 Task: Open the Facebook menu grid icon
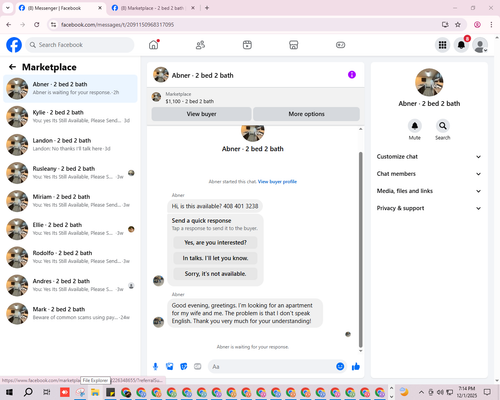pos(442,45)
